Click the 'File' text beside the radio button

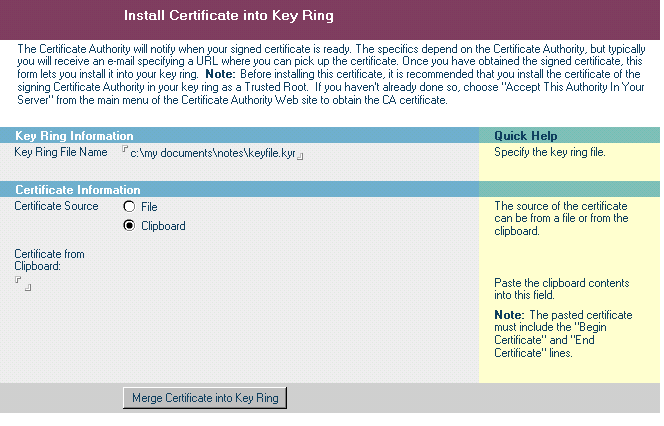[150, 207]
